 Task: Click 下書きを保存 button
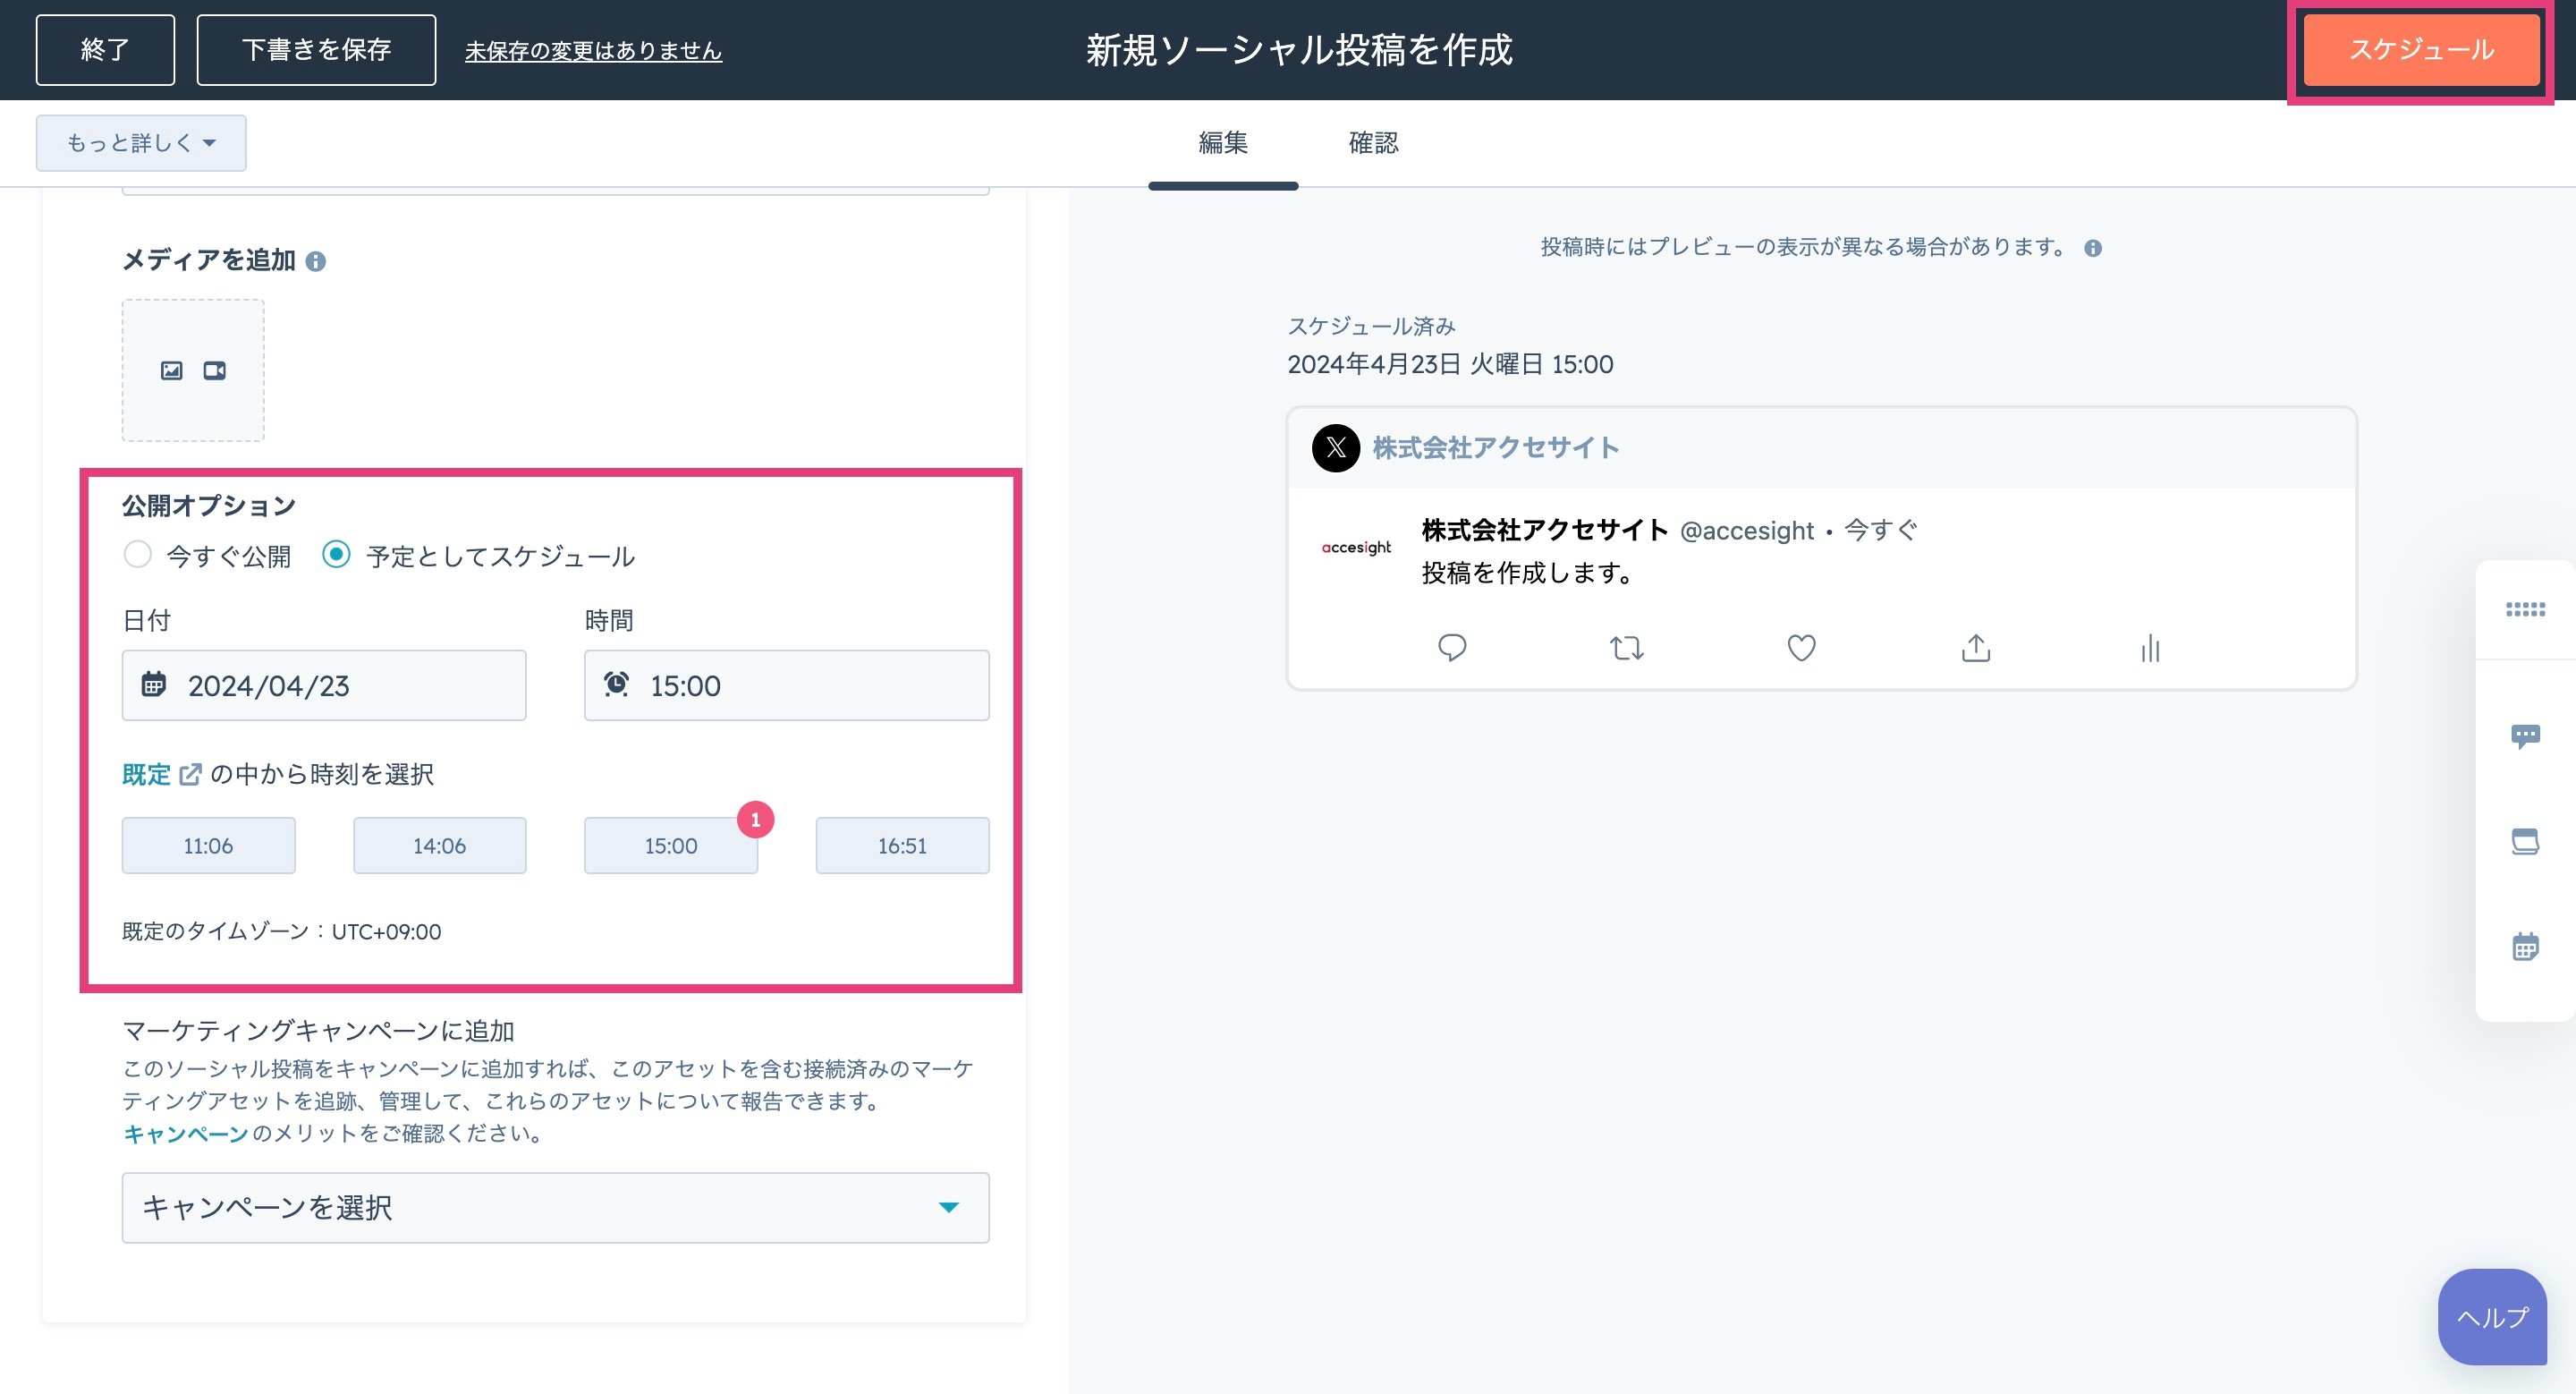tap(316, 50)
